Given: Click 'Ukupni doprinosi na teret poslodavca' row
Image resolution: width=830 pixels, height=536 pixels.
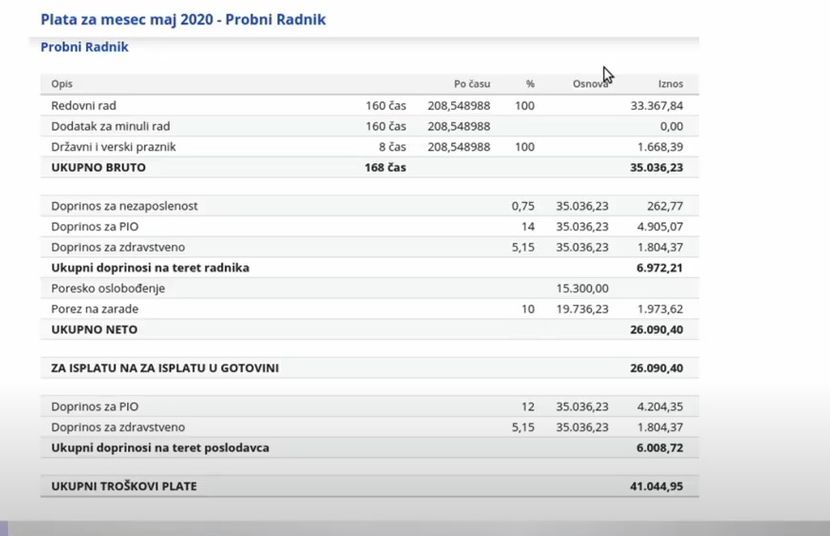Looking at the screenshot, I should 160,448.
